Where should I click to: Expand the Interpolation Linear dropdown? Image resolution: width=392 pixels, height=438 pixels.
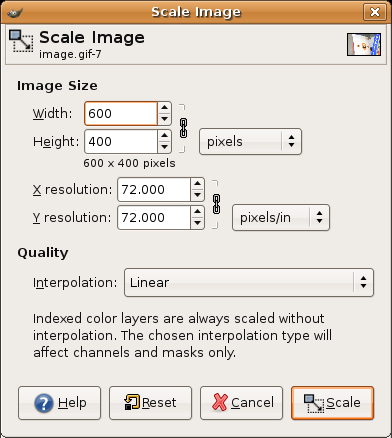pyautogui.click(x=249, y=283)
